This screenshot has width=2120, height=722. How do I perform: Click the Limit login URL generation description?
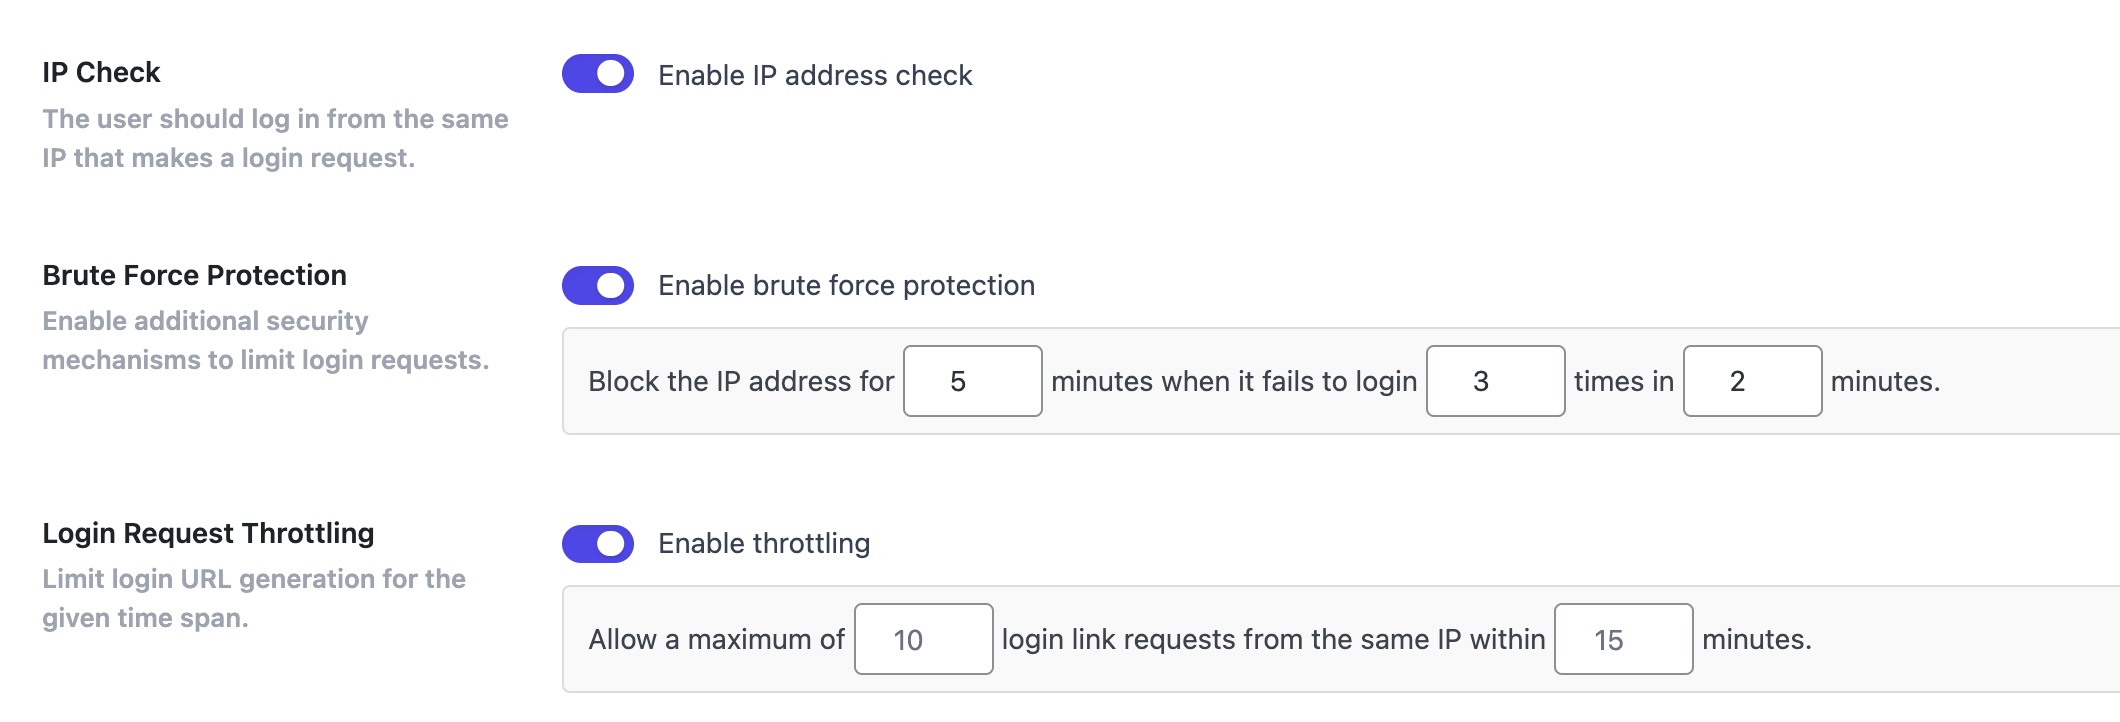click(x=253, y=597)
